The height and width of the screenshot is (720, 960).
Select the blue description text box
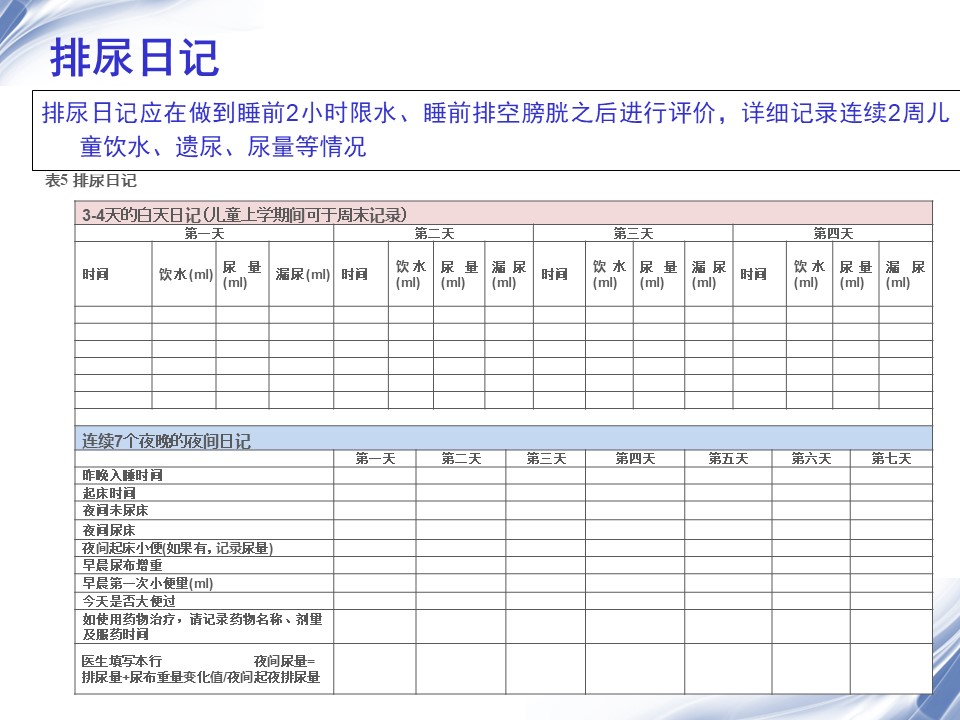point(494,129)
